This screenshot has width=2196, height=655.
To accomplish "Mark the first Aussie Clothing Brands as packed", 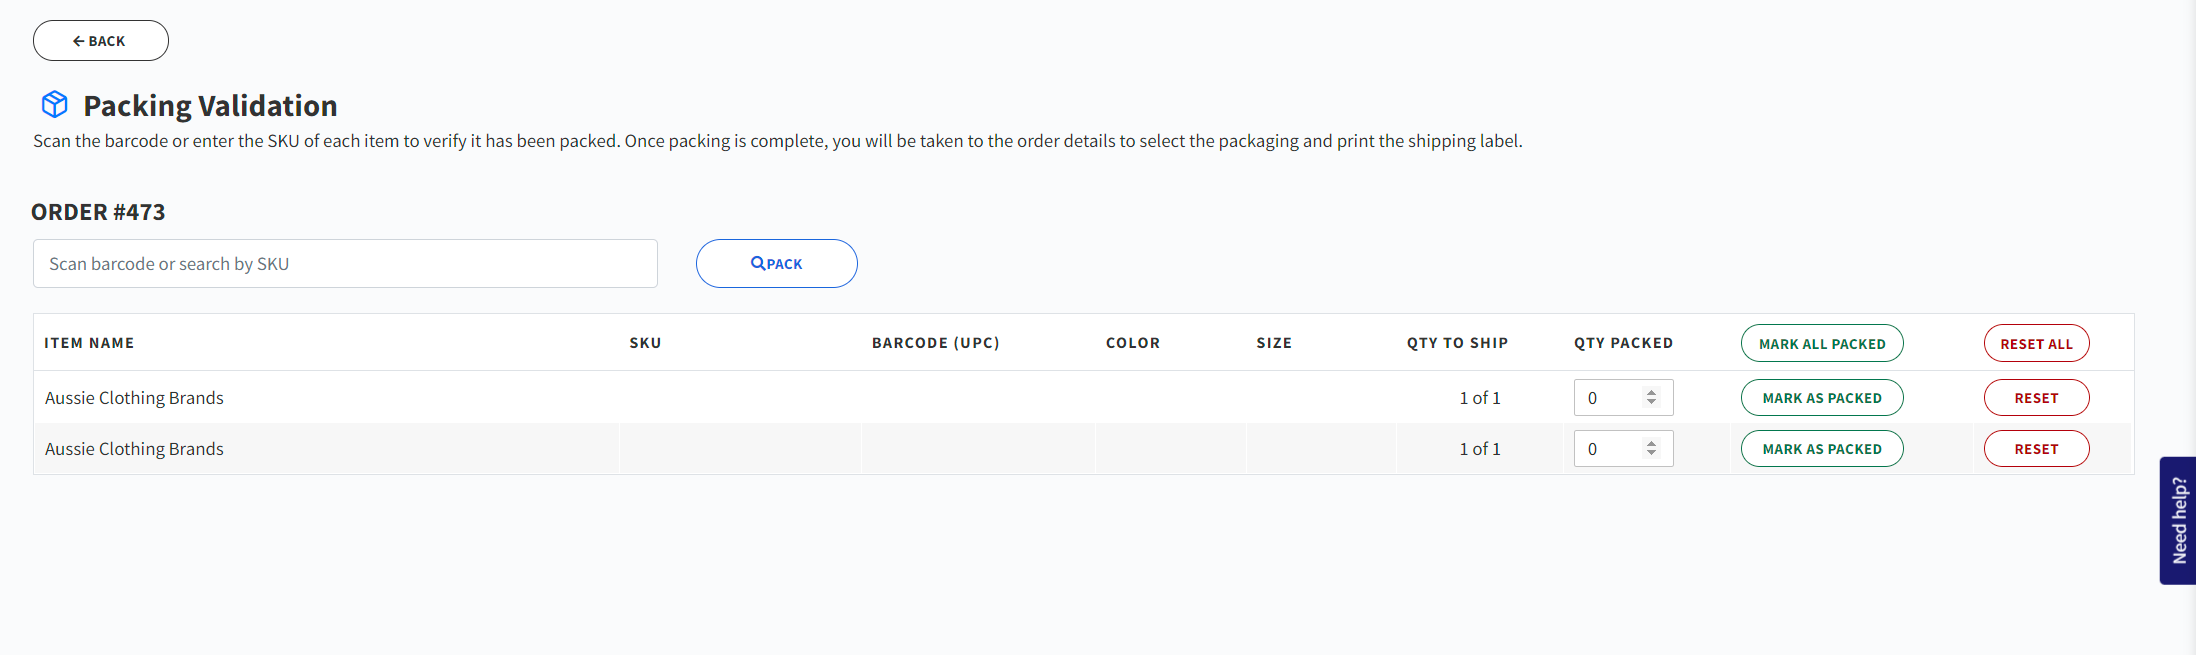I will tap(1822, 397).
